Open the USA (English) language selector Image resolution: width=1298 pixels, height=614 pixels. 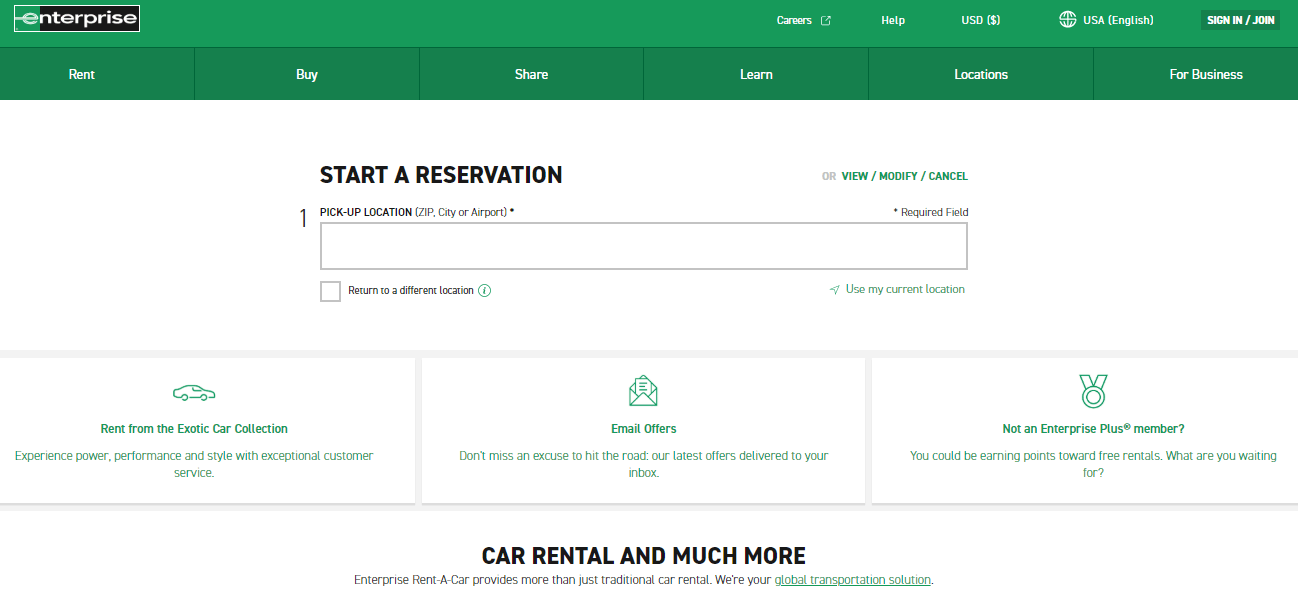1118,20
